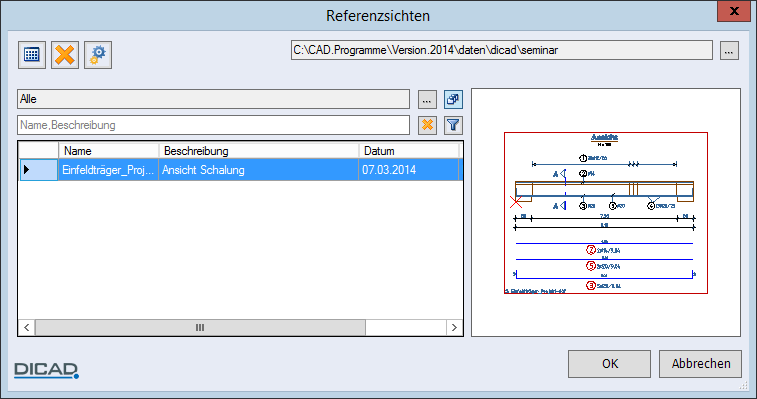Clear the search filter with orange X
The image size is (757, 399).
click(x=427, y=125)
